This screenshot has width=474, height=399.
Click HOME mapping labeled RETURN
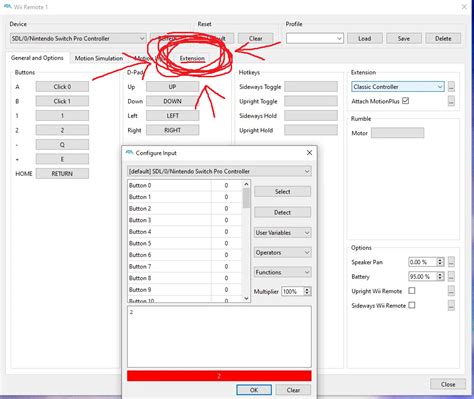pyautogui.click(x=62, y=174)
